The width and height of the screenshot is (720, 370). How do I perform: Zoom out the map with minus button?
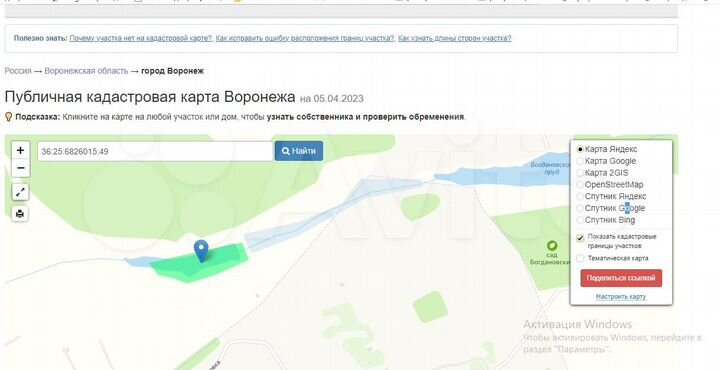click(x=20, y=168)
